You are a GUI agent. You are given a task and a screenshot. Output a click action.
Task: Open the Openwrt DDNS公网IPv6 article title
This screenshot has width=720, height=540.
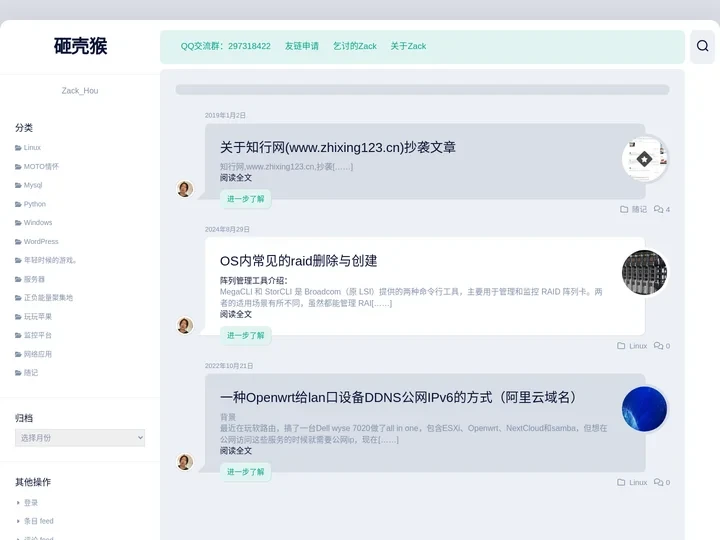pos(398,397)
